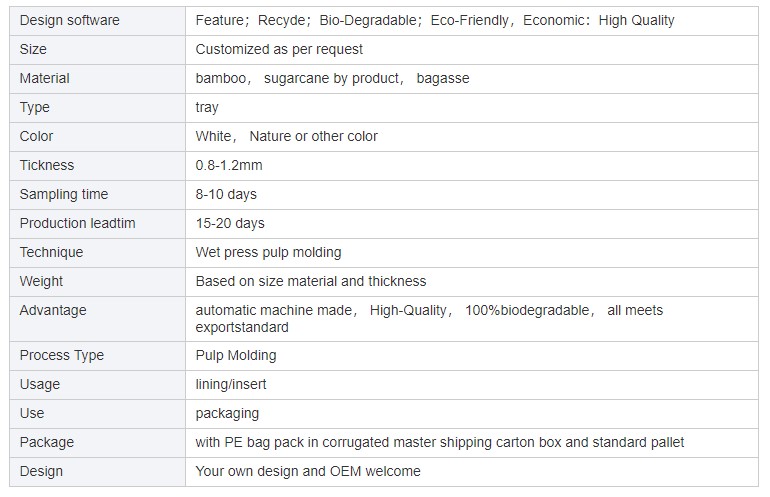Click the 'Sampling time' label
The height and width of the screenshot is (497, 770).
(64, 194)
